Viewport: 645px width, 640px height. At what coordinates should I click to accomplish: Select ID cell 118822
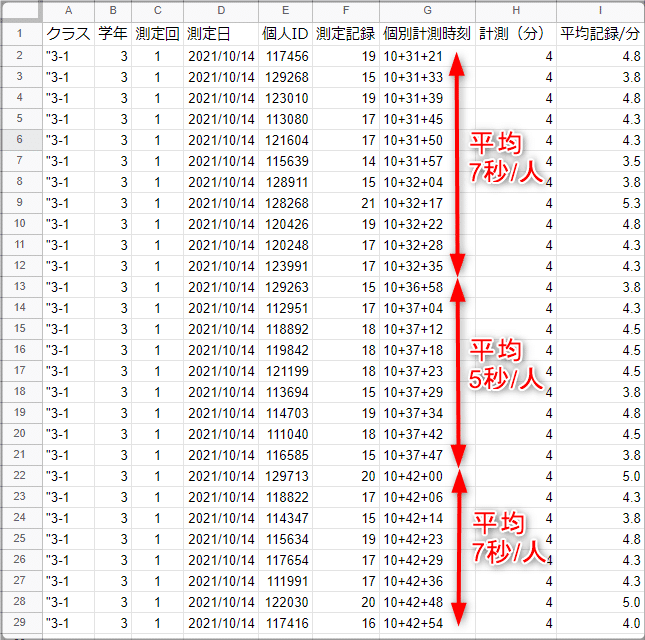[x=285, y=497]
